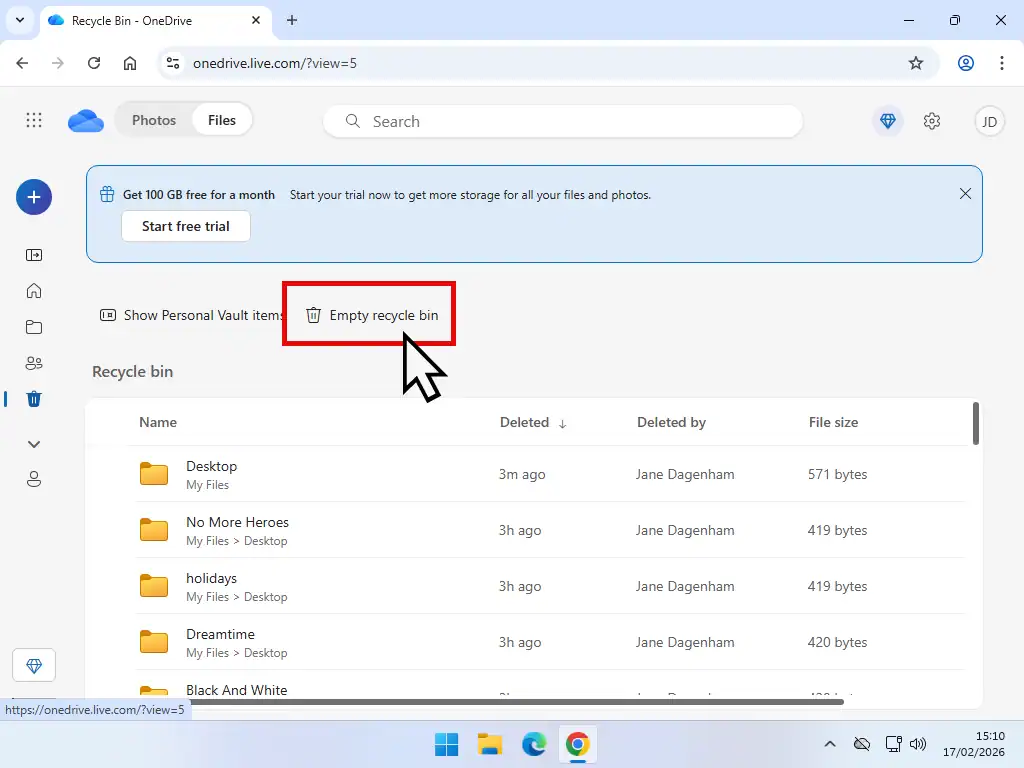1024x768 pixels.
Task: Expand the sidebar chevron below the trash icon
Action: (x=33, y=443)
